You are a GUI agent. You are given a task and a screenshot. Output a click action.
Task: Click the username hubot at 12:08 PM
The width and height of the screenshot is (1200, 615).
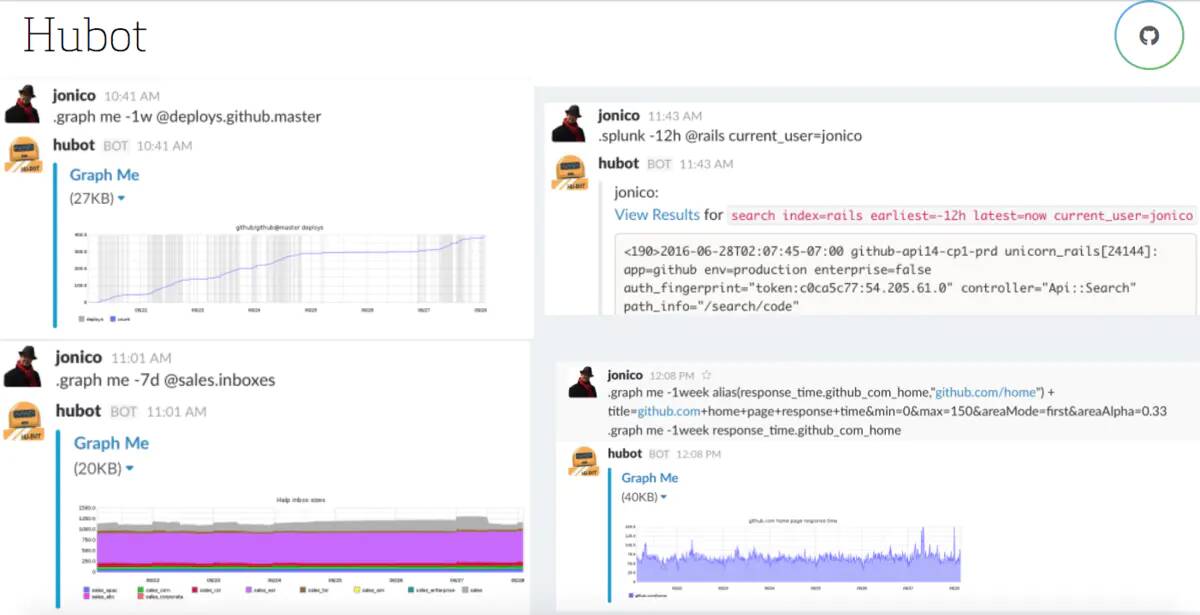point(625,453)
